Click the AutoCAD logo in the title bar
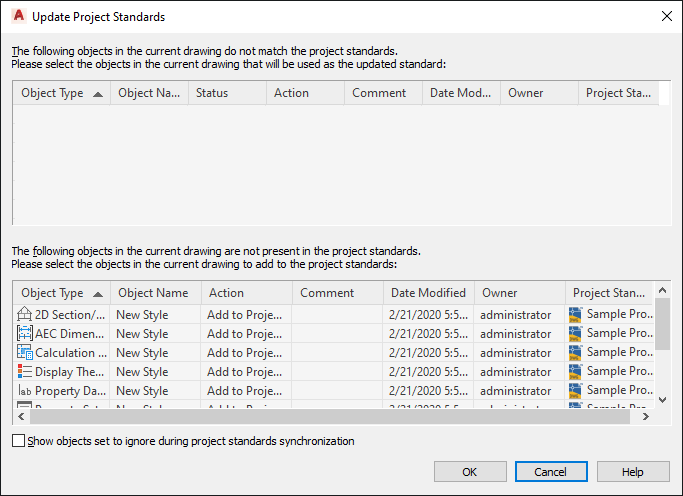 click(17, 16)
